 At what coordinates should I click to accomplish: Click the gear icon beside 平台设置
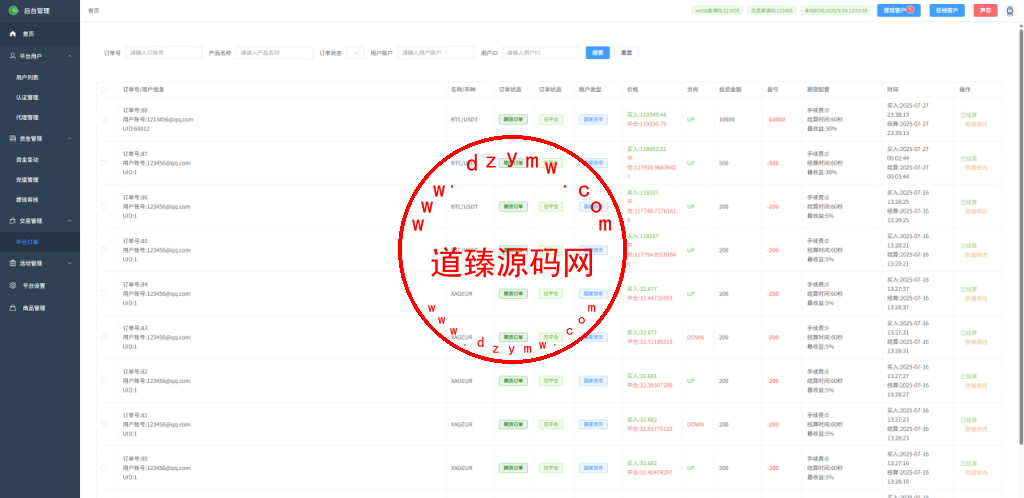12,285
